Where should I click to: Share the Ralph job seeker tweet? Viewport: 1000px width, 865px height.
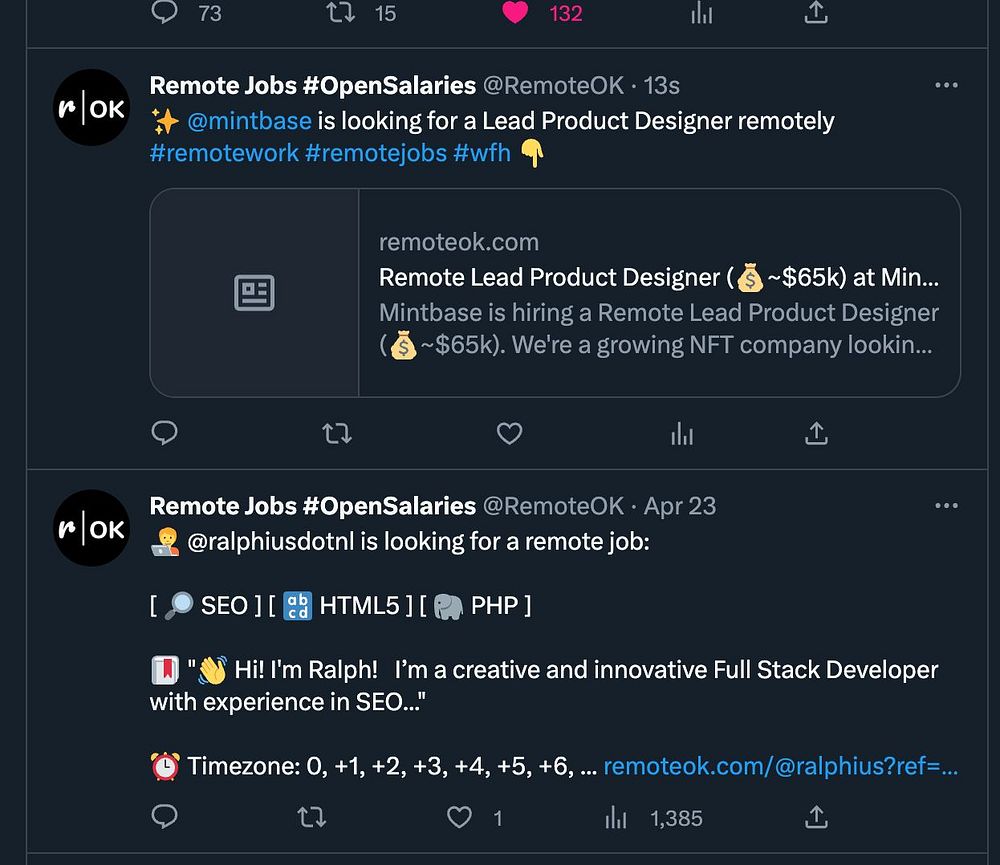point(816,818)
